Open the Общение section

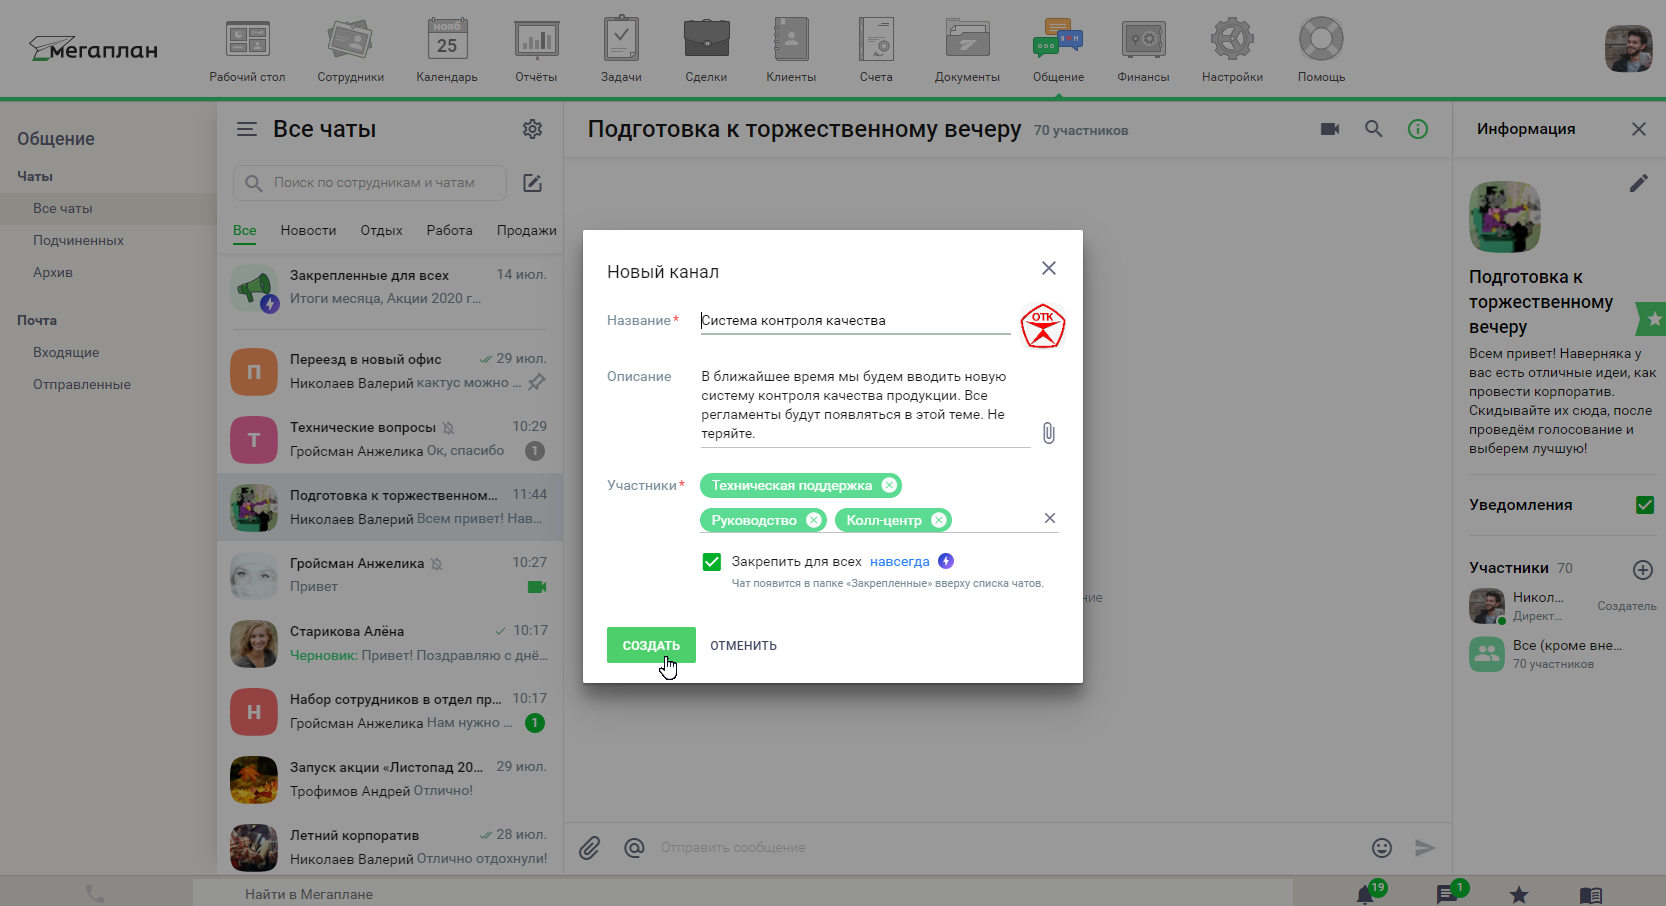pyautogui.click(x=1058, y=50)
